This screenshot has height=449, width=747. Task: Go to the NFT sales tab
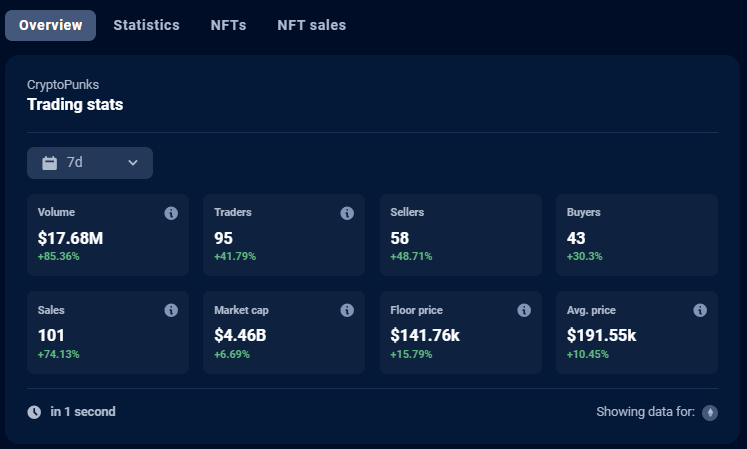311,25
